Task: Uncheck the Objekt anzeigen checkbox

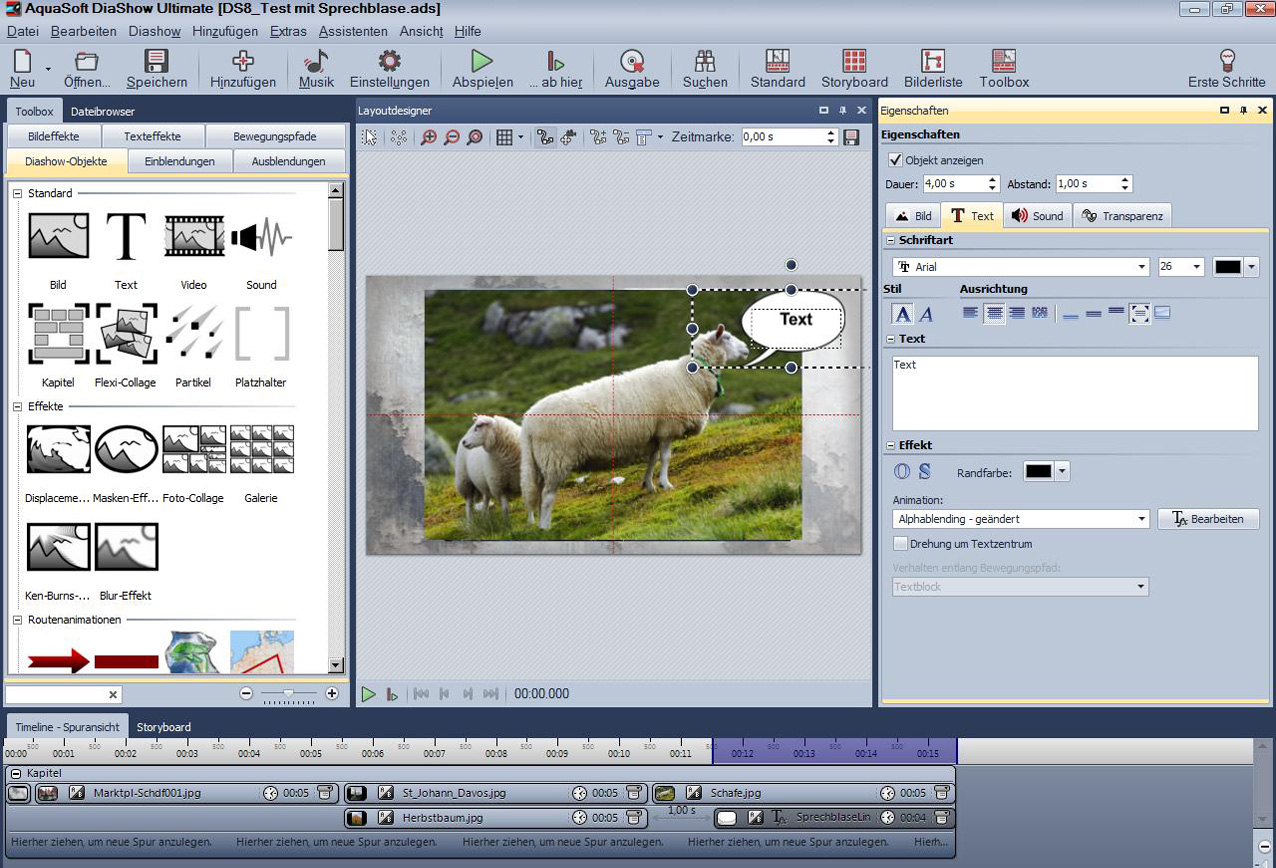Action: (x=896, y=160)
